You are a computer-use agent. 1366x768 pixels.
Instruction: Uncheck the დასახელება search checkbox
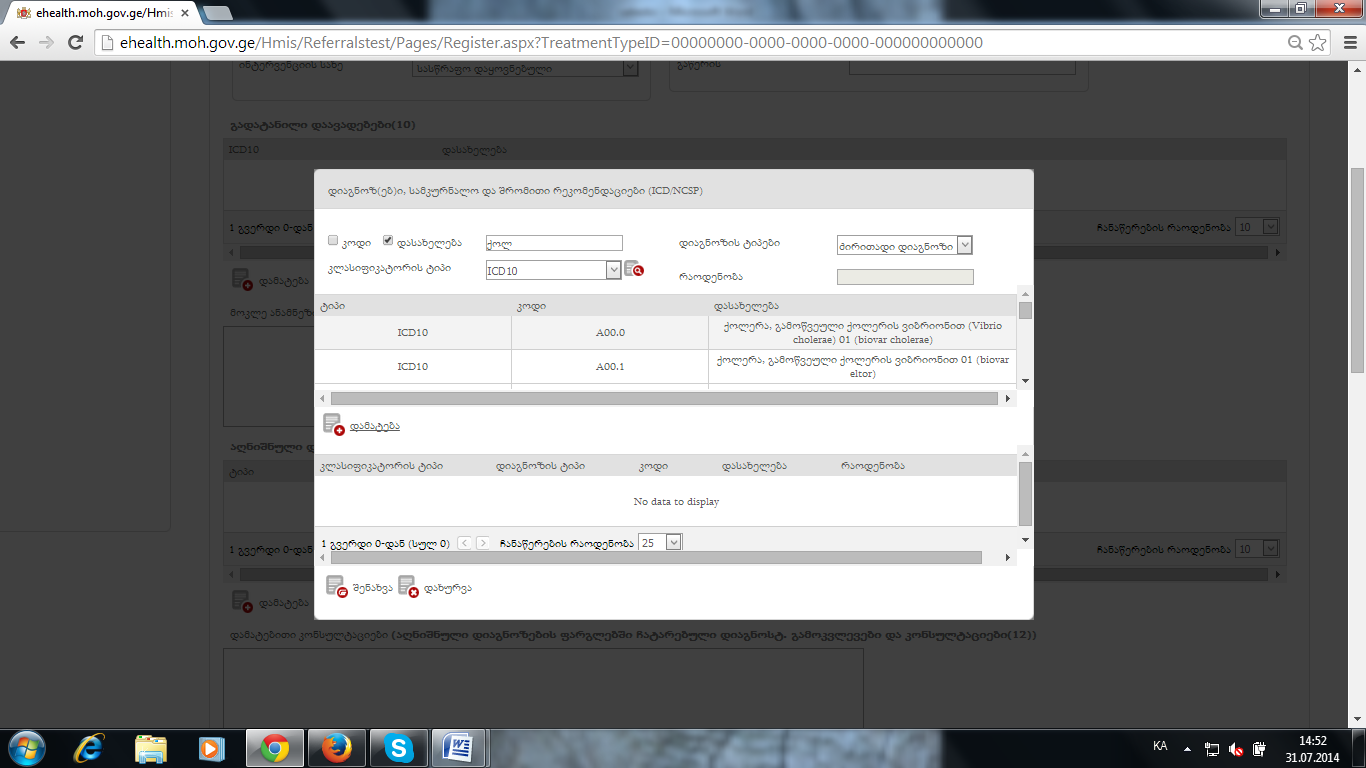coord(388,241)
